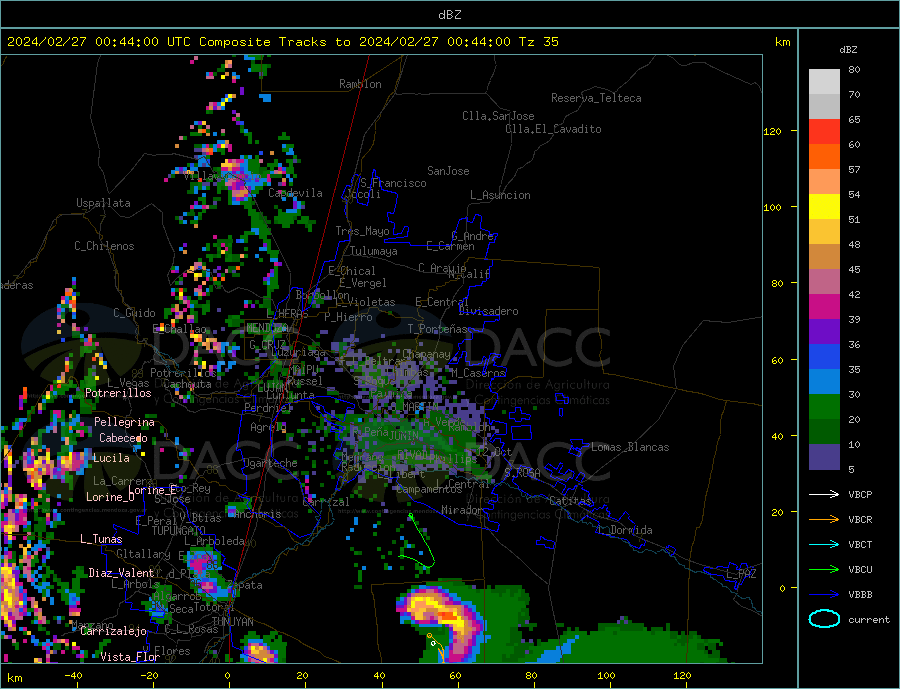Click the 'current' legend label

tap(869, 620)
